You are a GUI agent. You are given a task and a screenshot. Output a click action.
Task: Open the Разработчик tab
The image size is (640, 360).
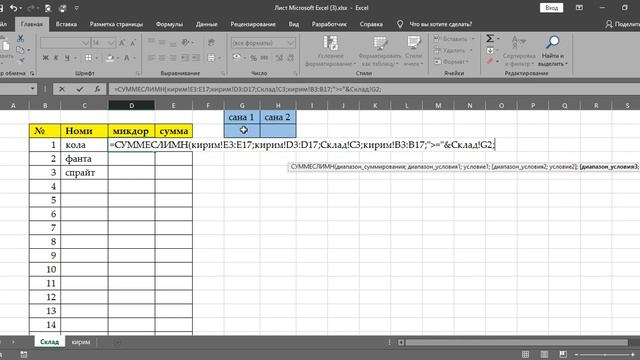pos(329,24)
